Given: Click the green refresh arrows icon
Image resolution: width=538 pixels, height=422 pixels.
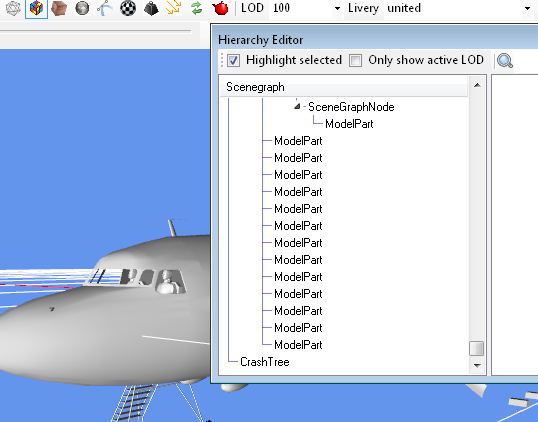Looking at the screenshot, I should (x=197, y=8).
